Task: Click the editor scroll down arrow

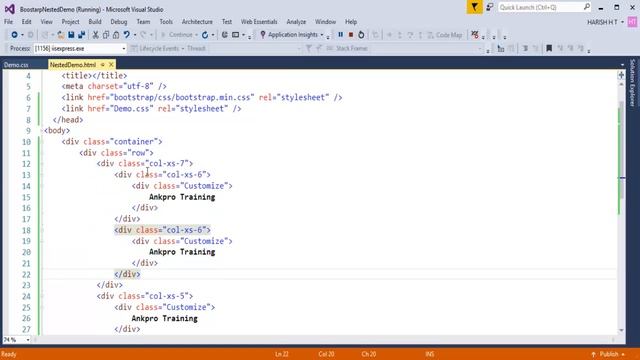Action: [621, 330]
